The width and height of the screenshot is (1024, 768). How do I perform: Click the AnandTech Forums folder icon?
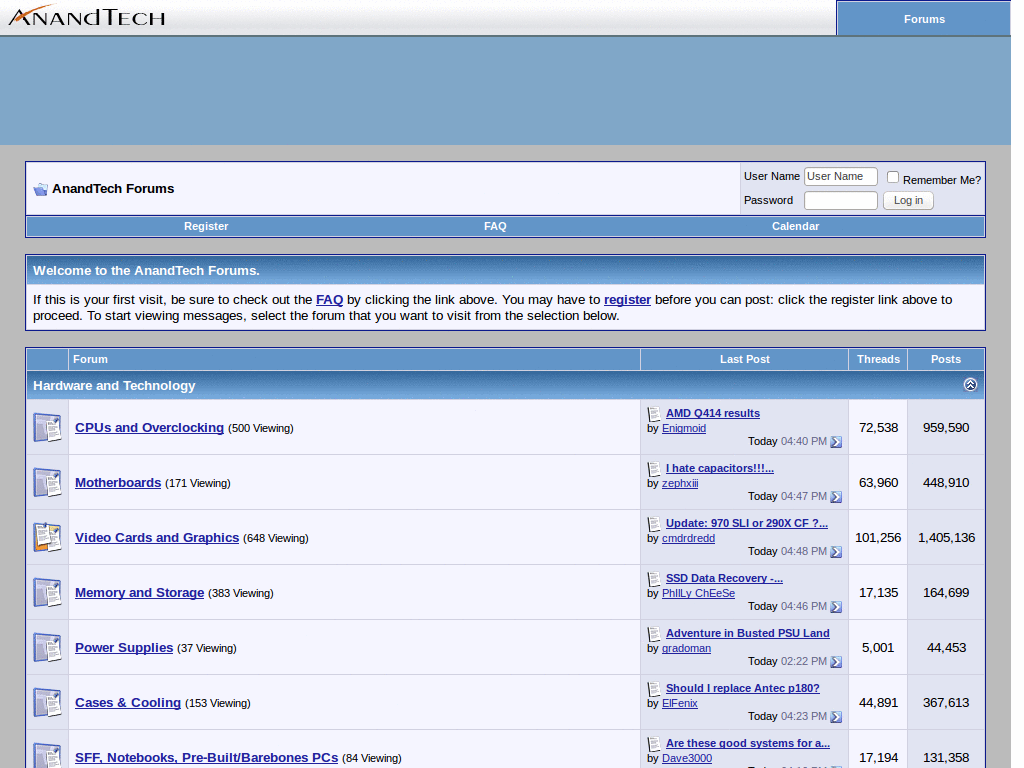tap(40, 189)
